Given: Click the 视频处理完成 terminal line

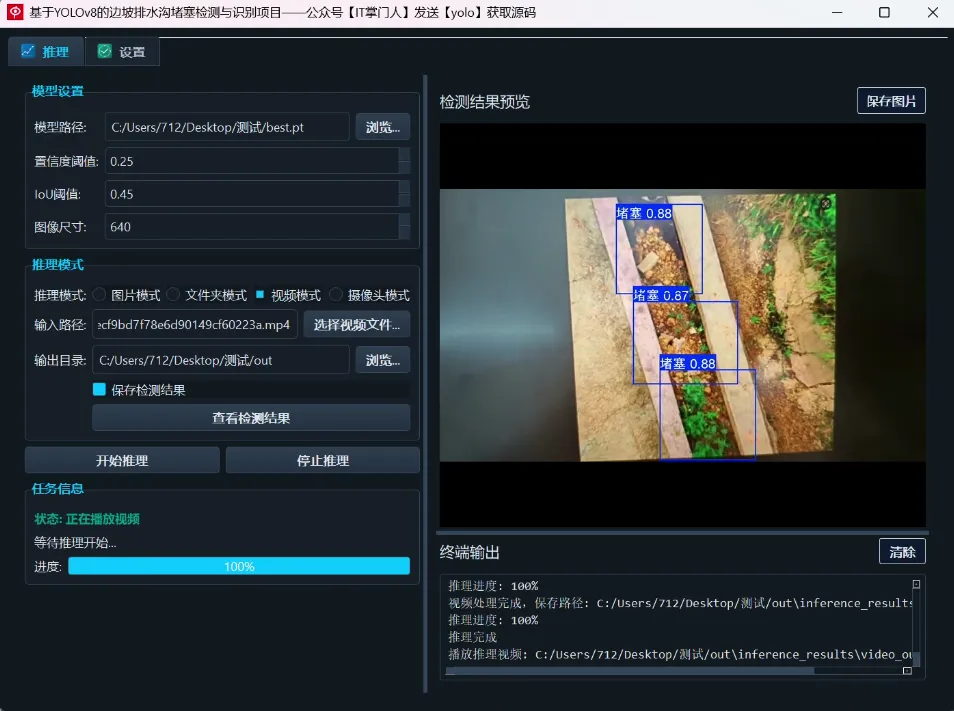Looking at the screenshot, I should click(680, 603).
